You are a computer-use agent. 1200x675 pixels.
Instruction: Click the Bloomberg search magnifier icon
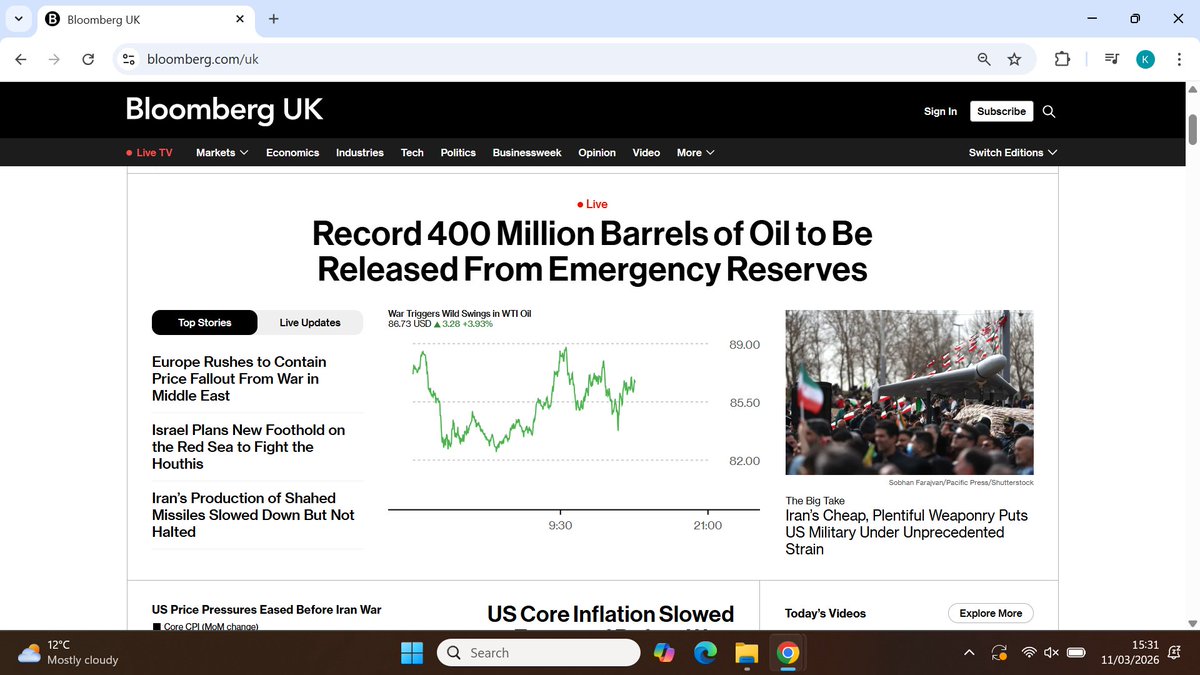pyautogui.click(x=1049, y=112)
